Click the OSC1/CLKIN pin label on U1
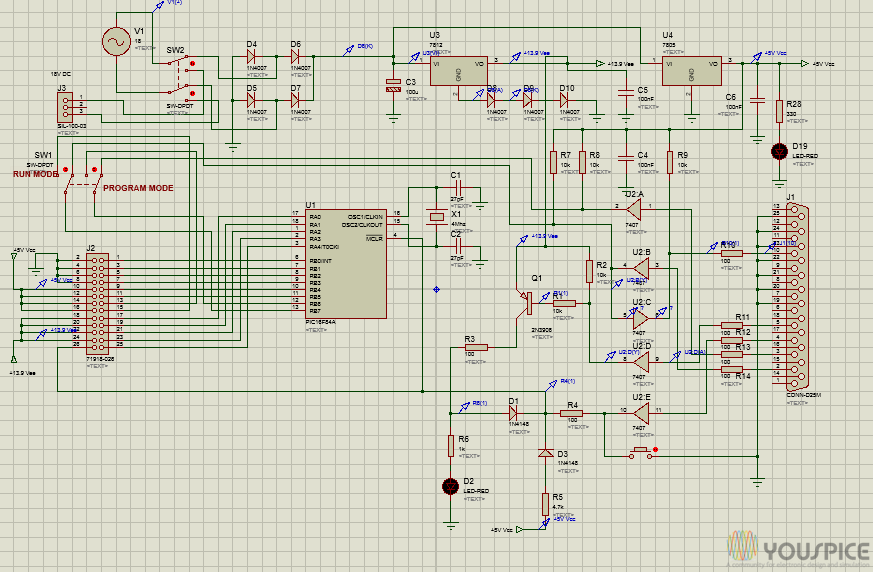This screenshot has height=572, width=873. coord(365,217)
